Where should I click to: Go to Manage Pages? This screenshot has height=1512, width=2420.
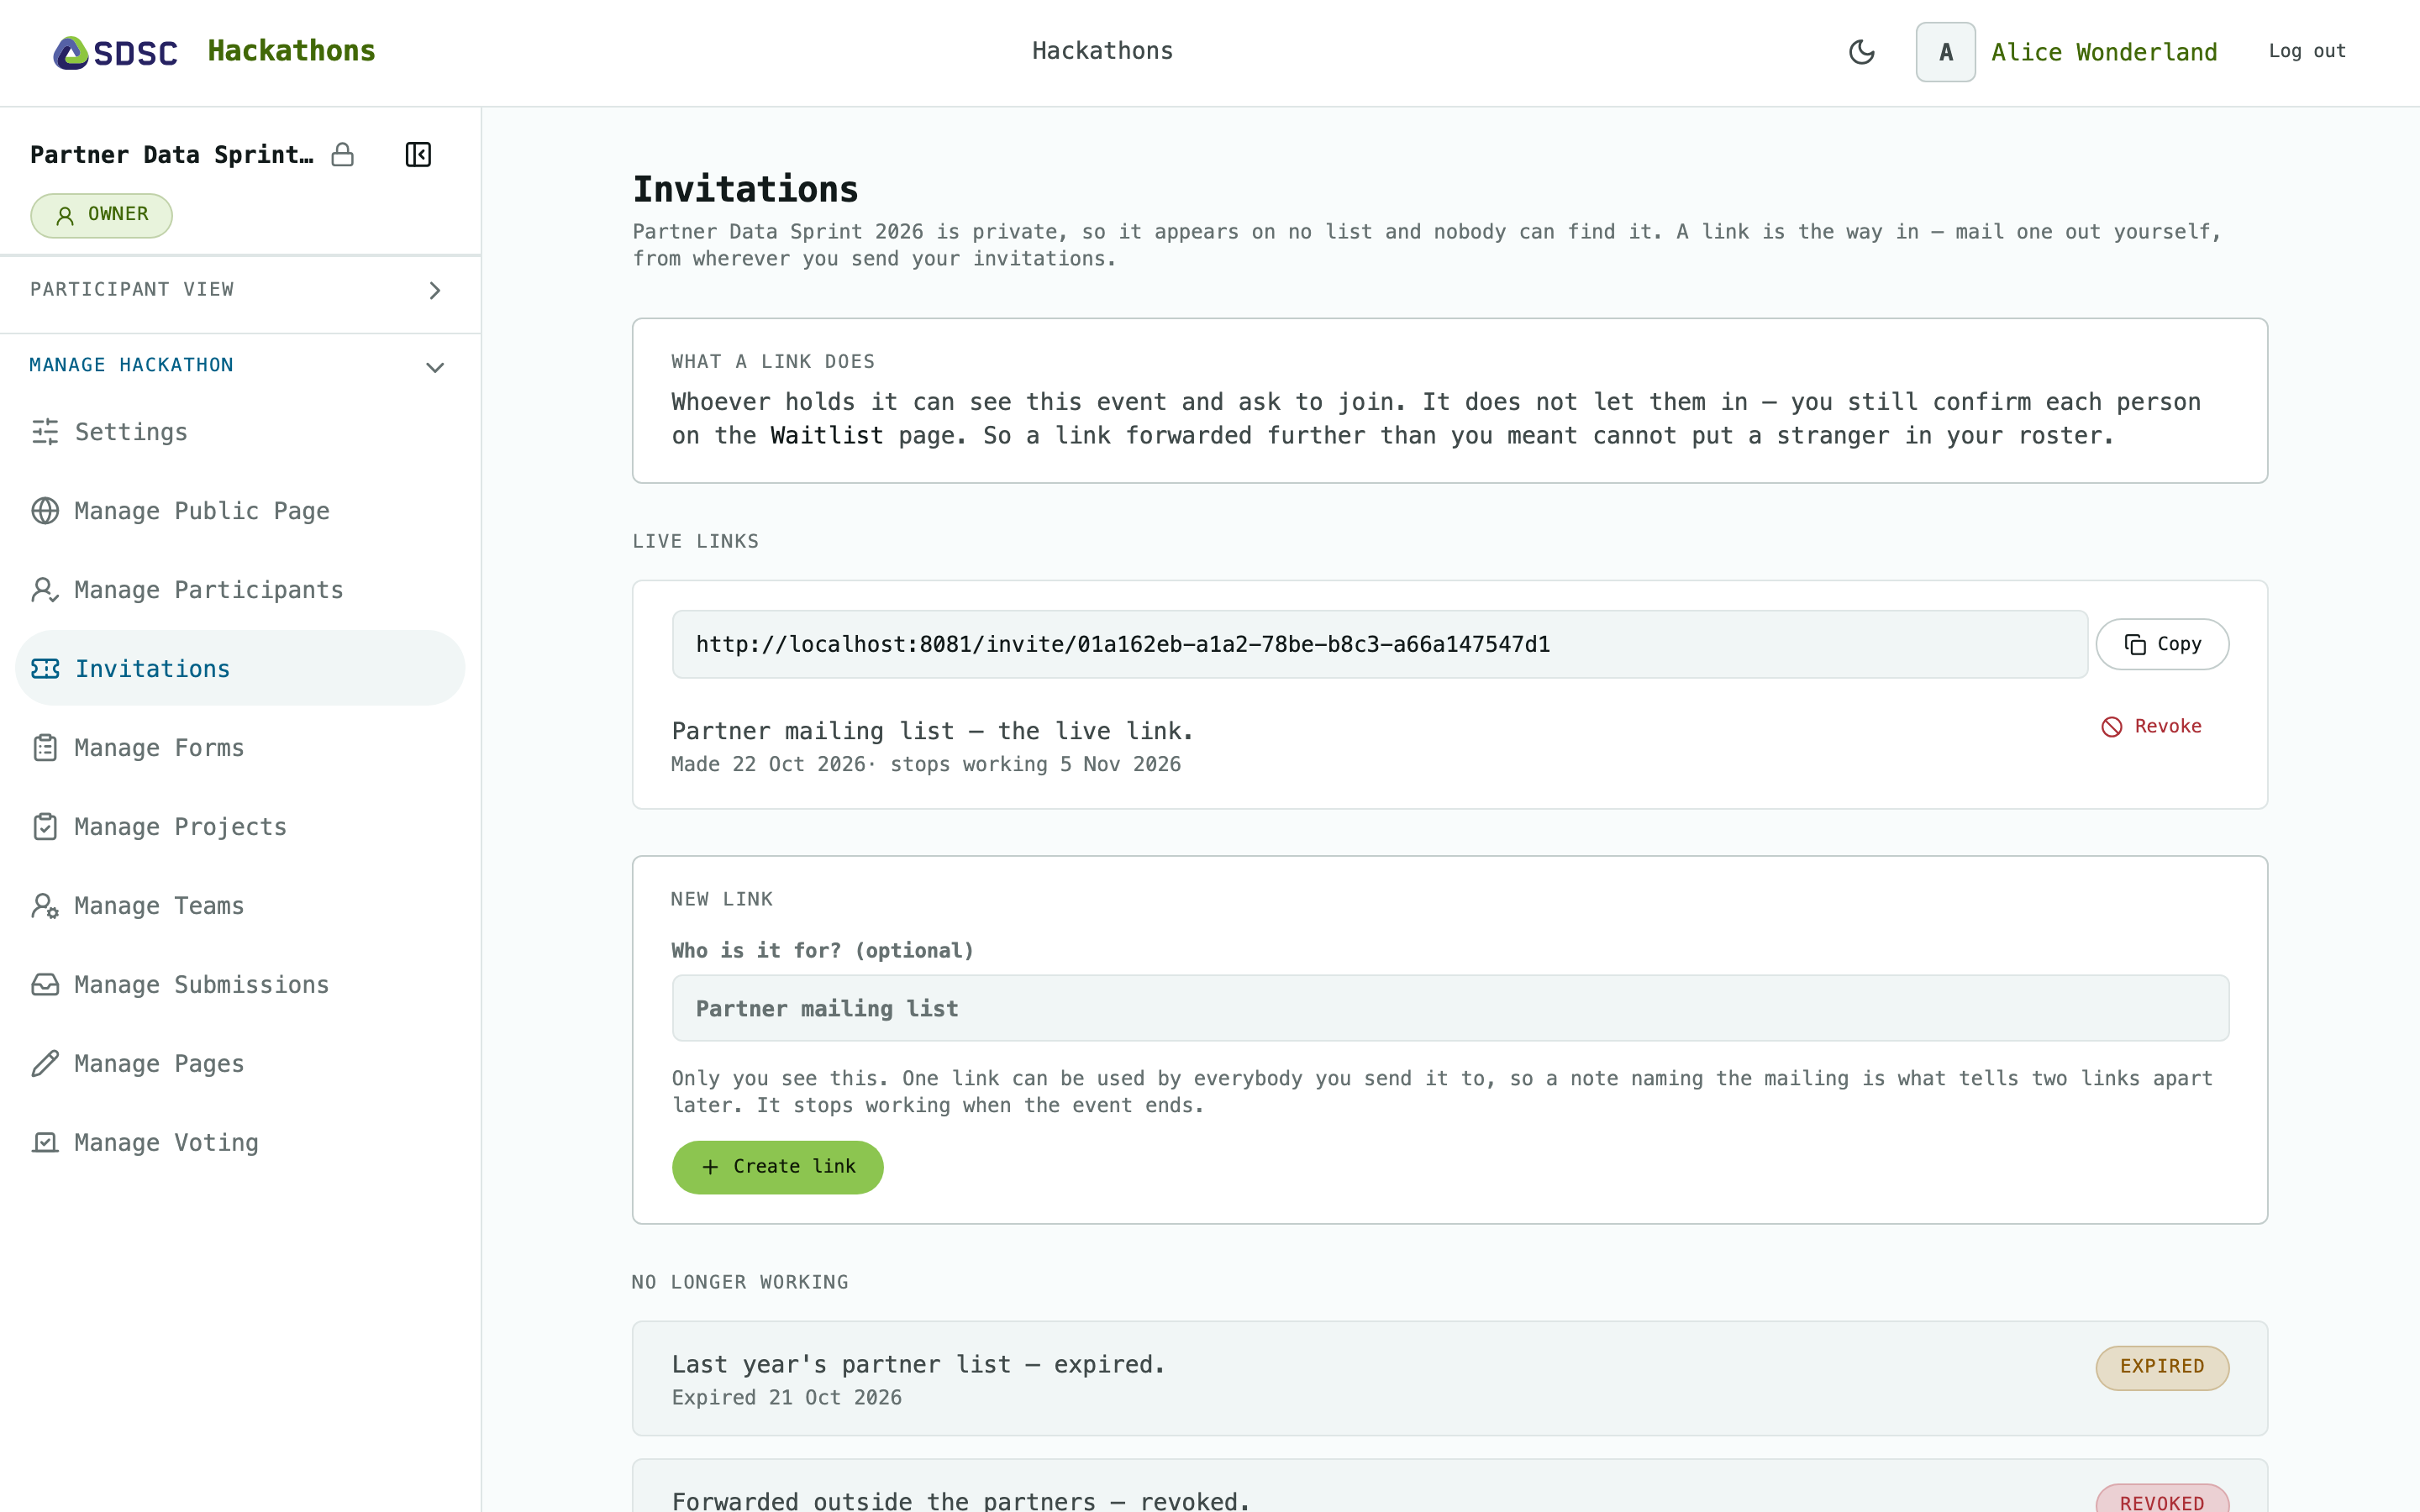[240, 1064]
